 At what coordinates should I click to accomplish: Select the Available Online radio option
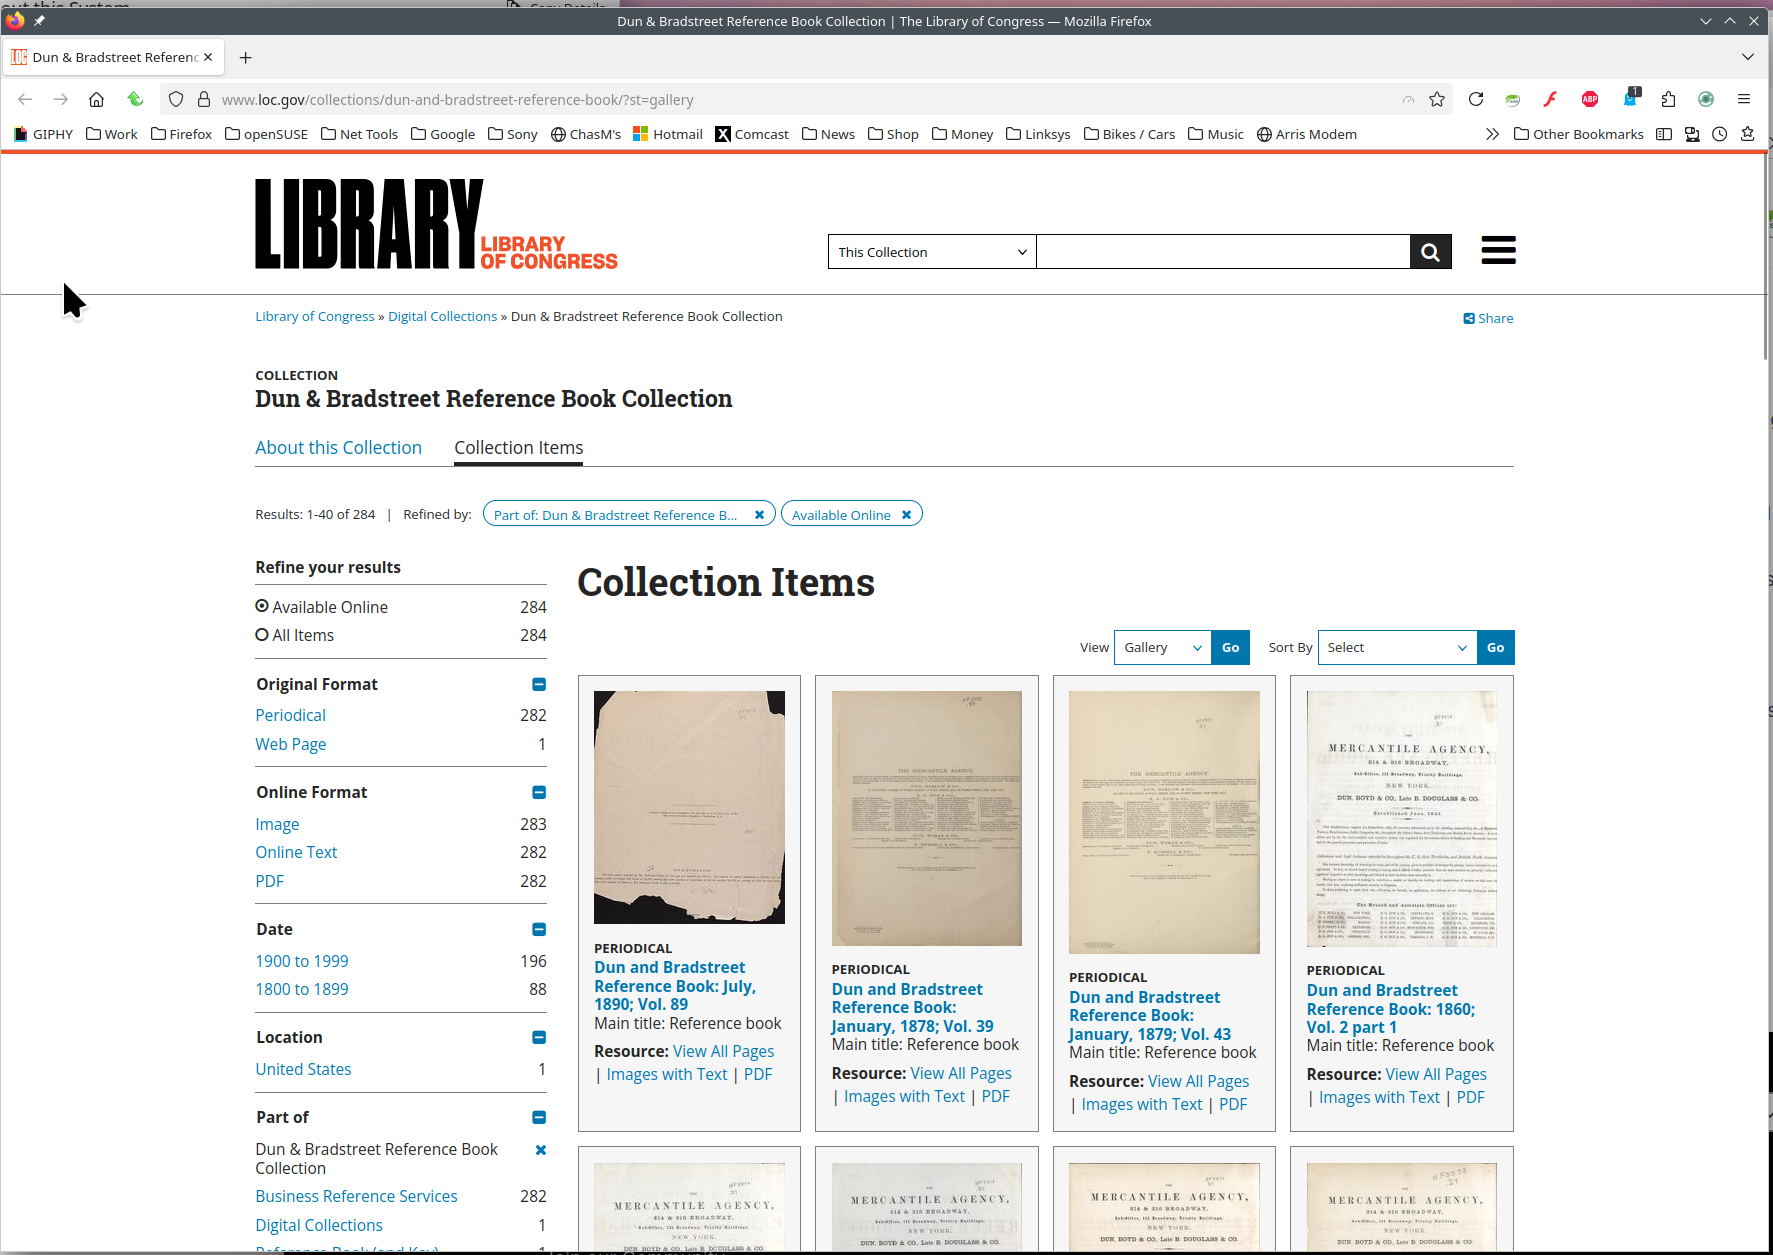[262, 606]
